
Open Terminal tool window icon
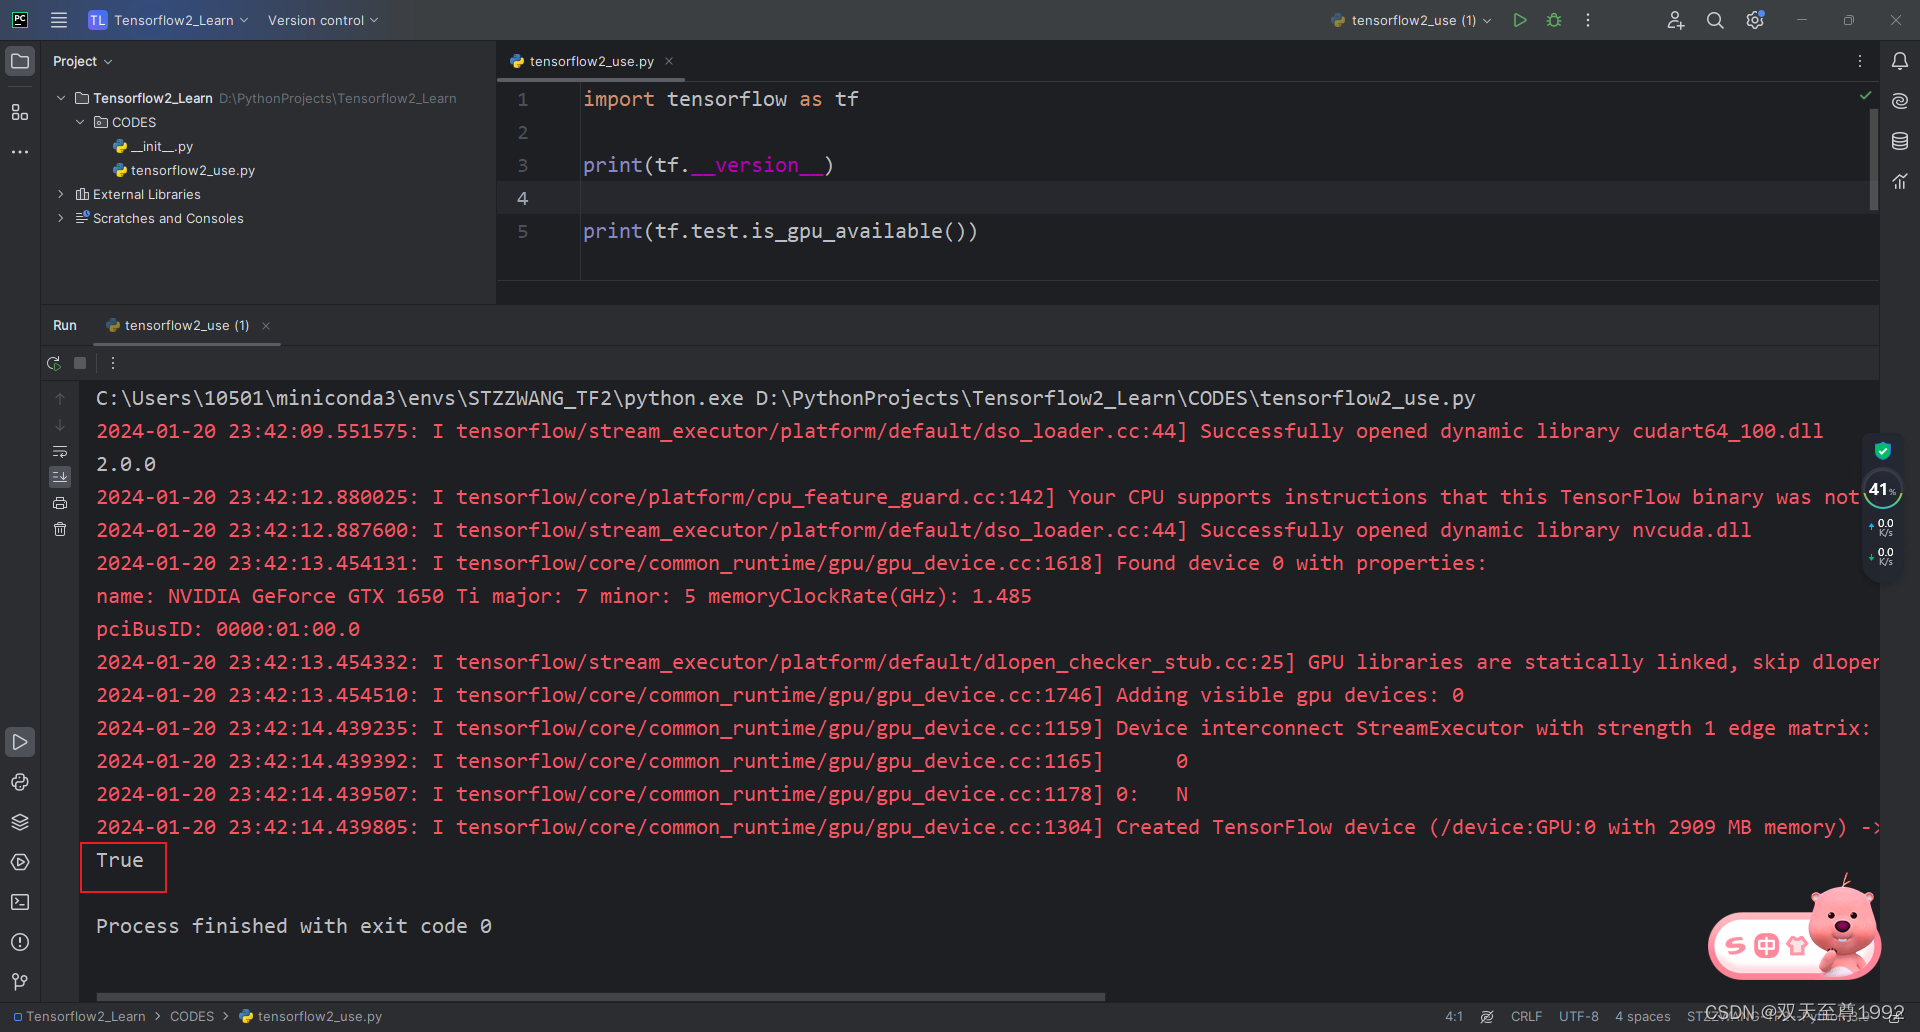[x=20, y=902]
